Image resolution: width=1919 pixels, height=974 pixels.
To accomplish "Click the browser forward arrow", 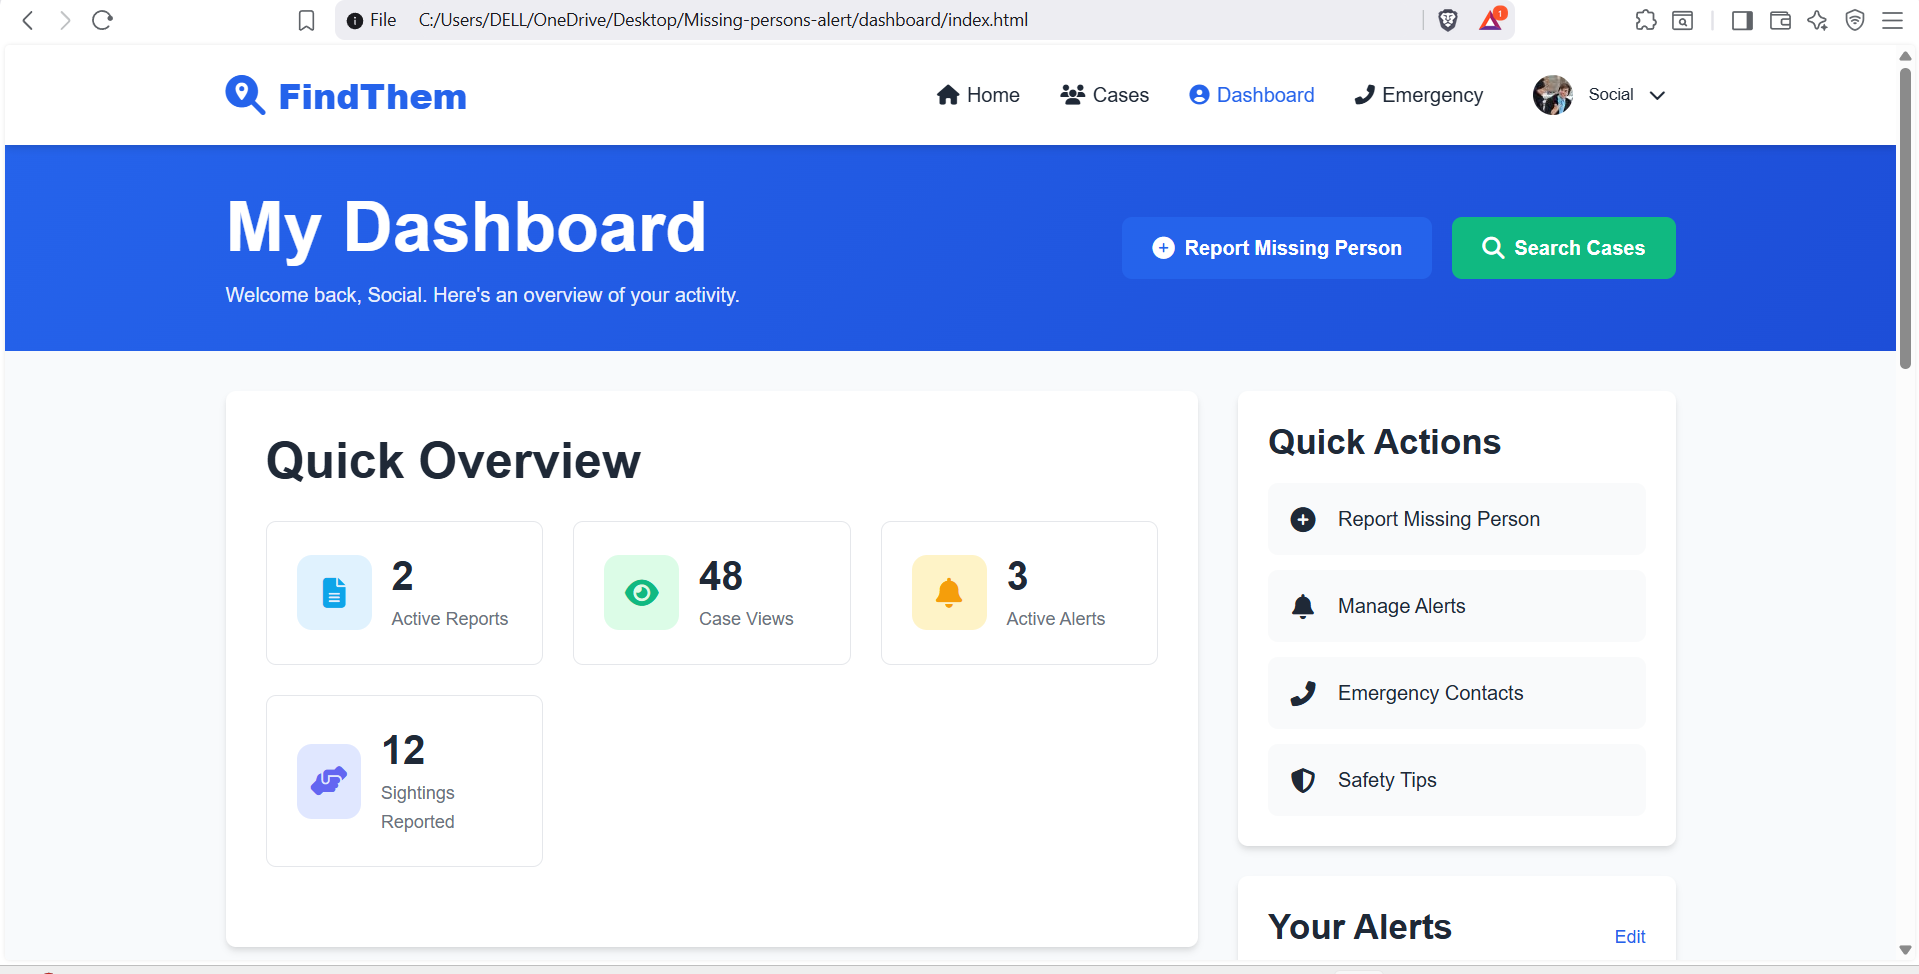I will point(65,20).
